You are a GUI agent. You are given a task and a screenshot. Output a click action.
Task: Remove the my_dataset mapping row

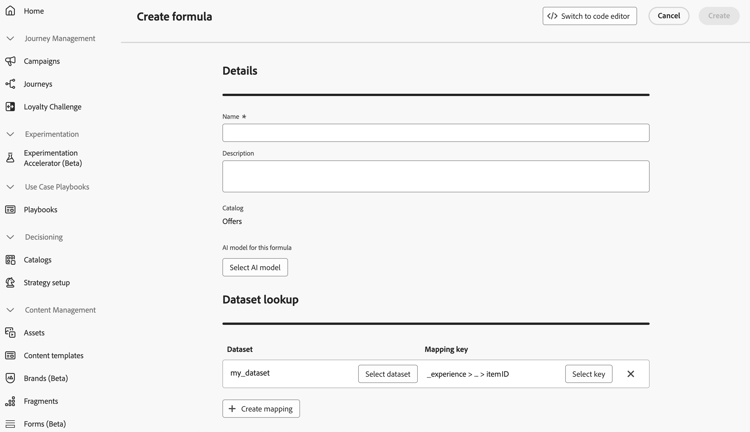click(630, 374)
